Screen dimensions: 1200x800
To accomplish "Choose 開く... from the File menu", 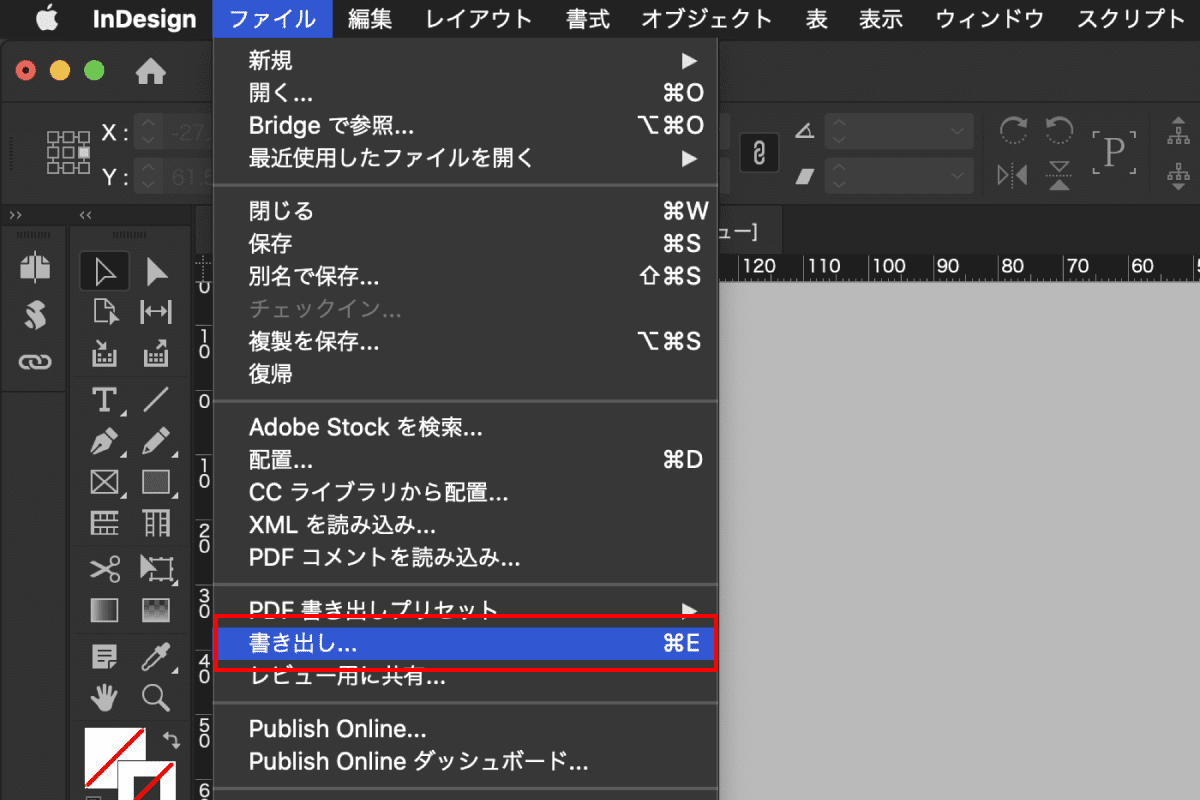I will point(466,93).
